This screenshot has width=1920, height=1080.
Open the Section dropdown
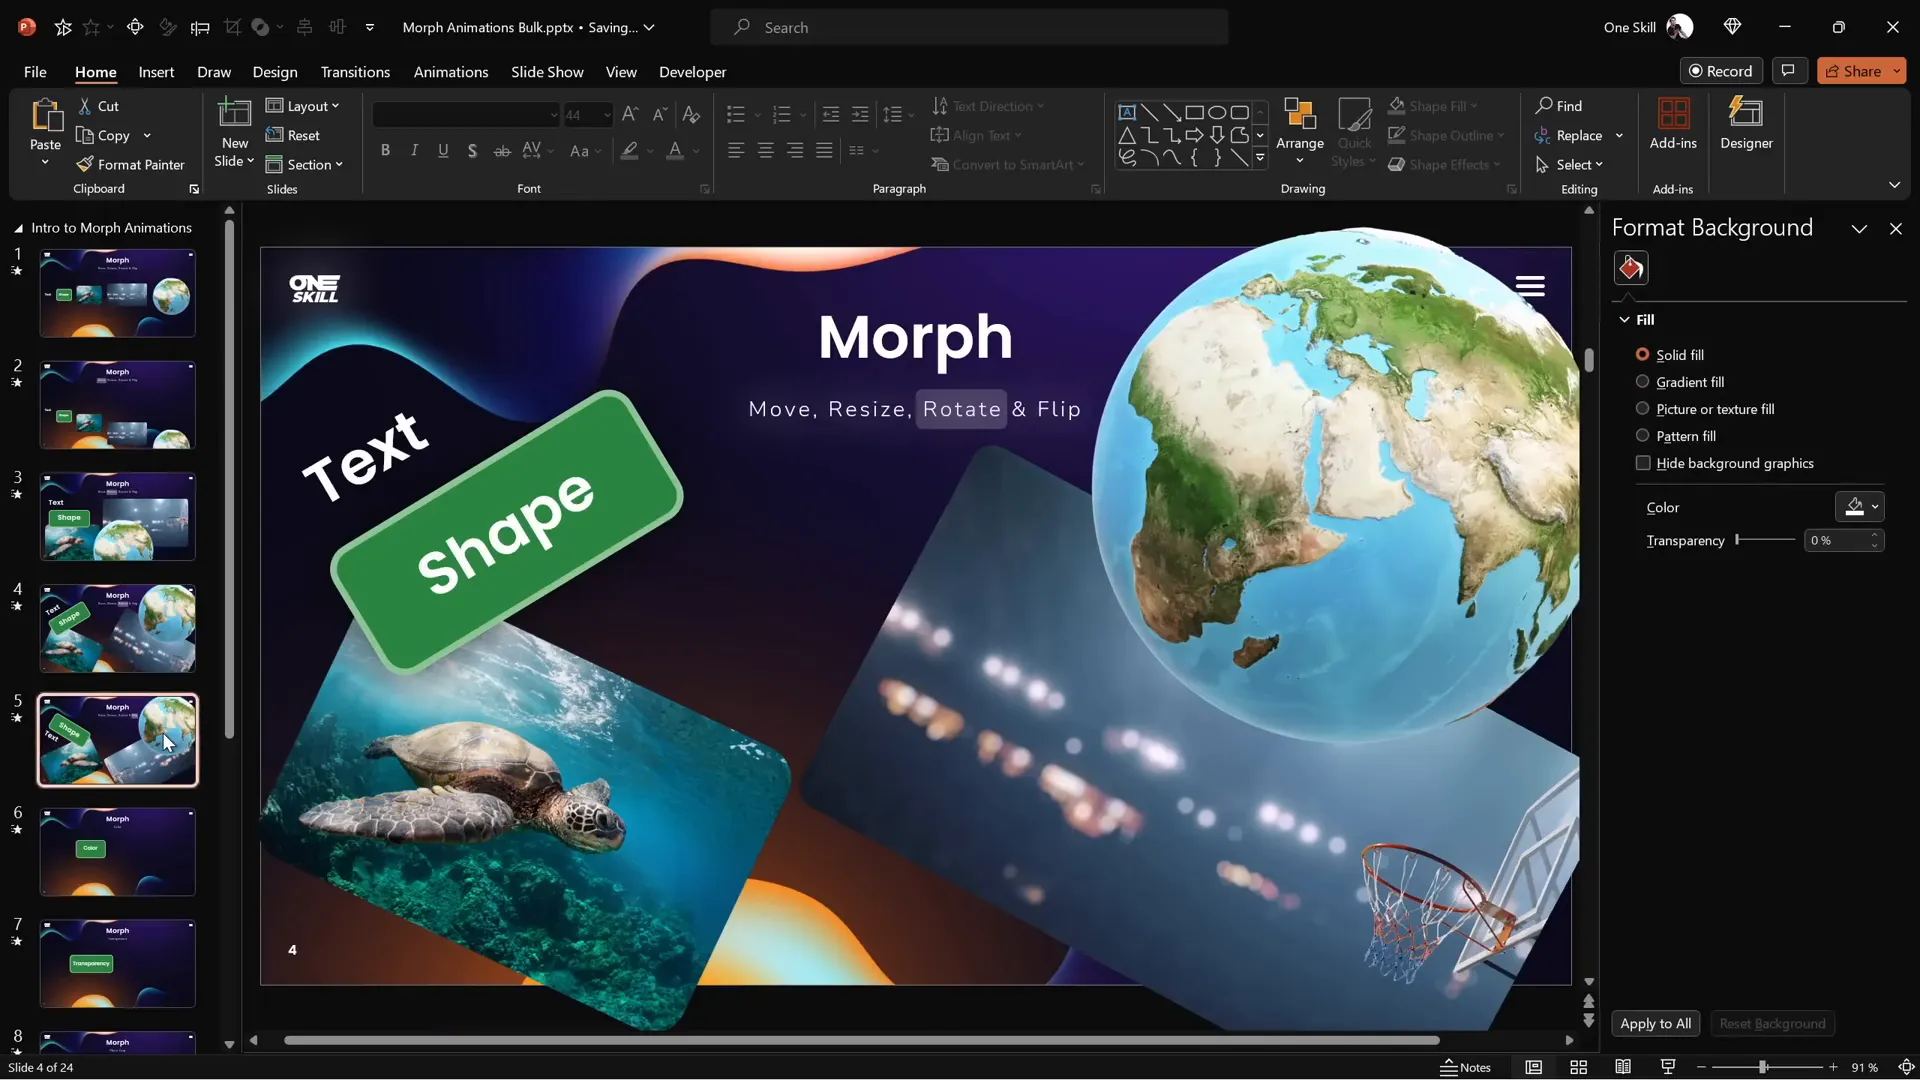coord(304,164)
